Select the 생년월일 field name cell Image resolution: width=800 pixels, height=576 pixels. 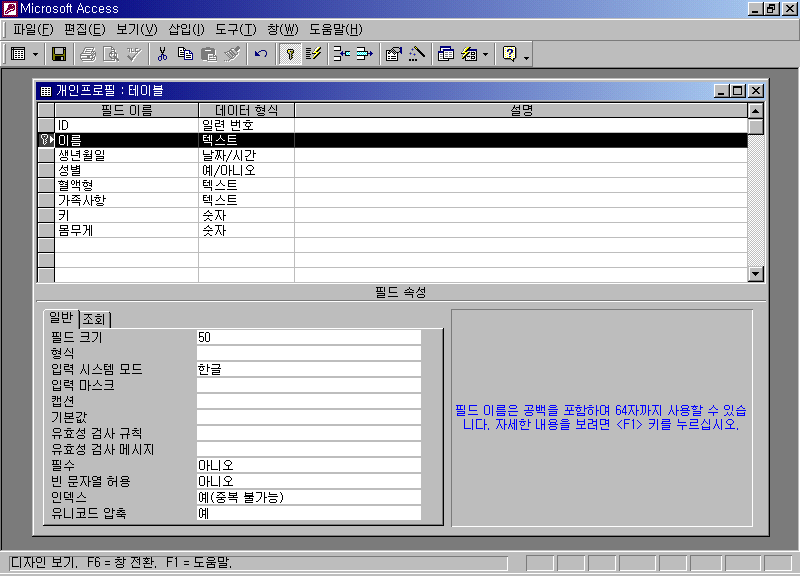point(127,155)
